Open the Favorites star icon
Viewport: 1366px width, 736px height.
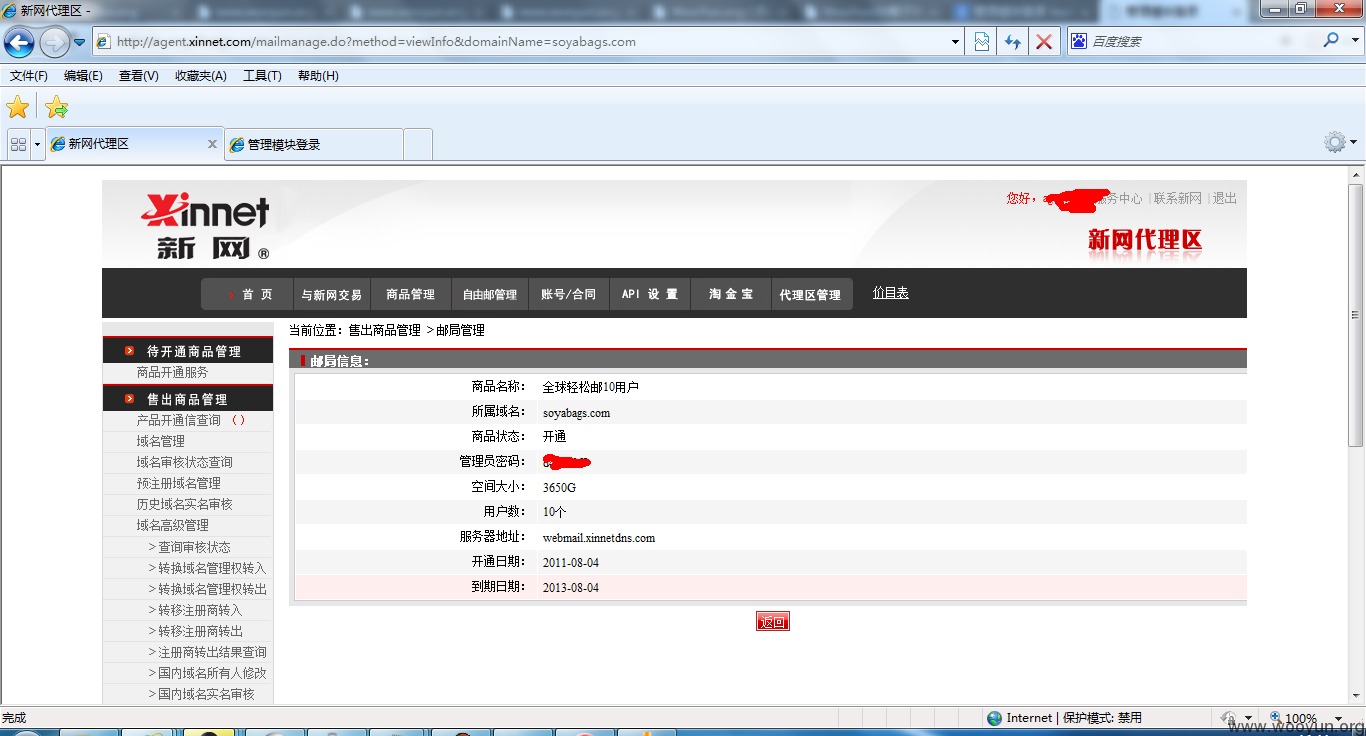point(18,107)
